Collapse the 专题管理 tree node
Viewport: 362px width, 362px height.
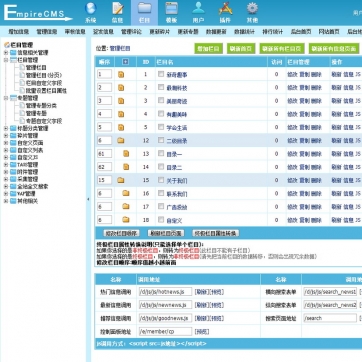tap(6, 98)
